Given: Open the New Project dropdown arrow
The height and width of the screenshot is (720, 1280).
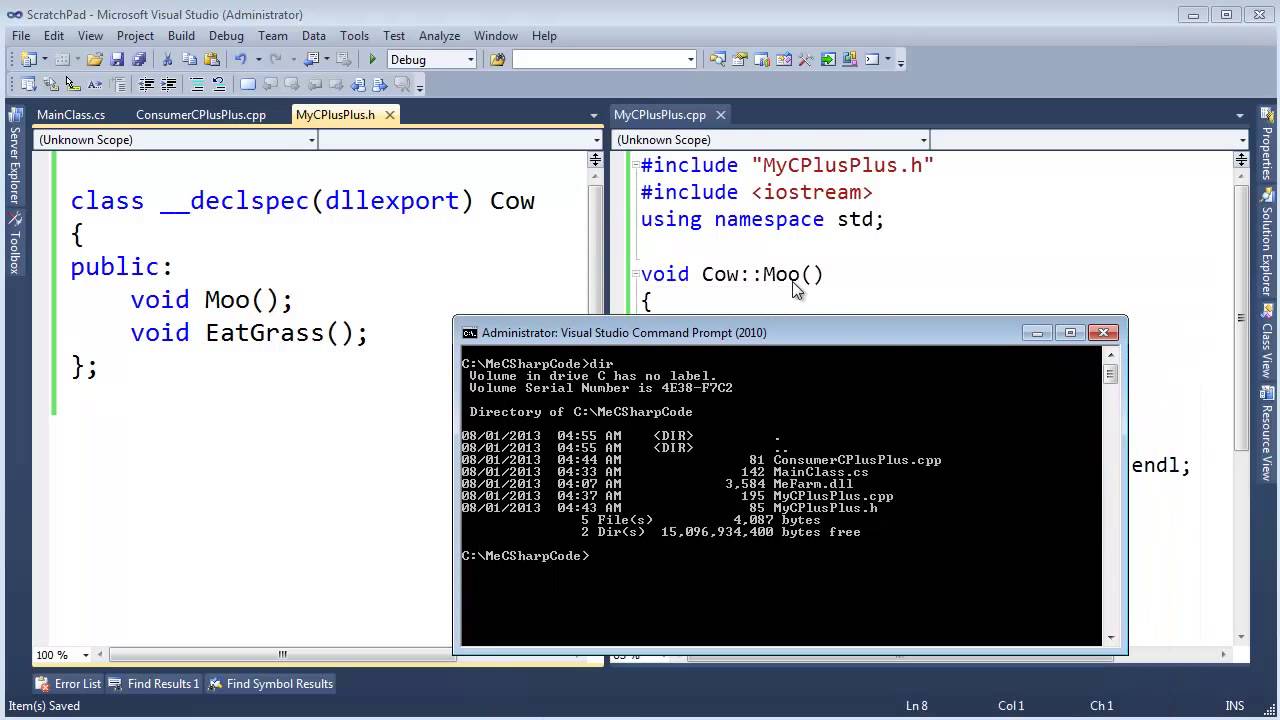Looking at the screenshot, I should tap(45, 60).
